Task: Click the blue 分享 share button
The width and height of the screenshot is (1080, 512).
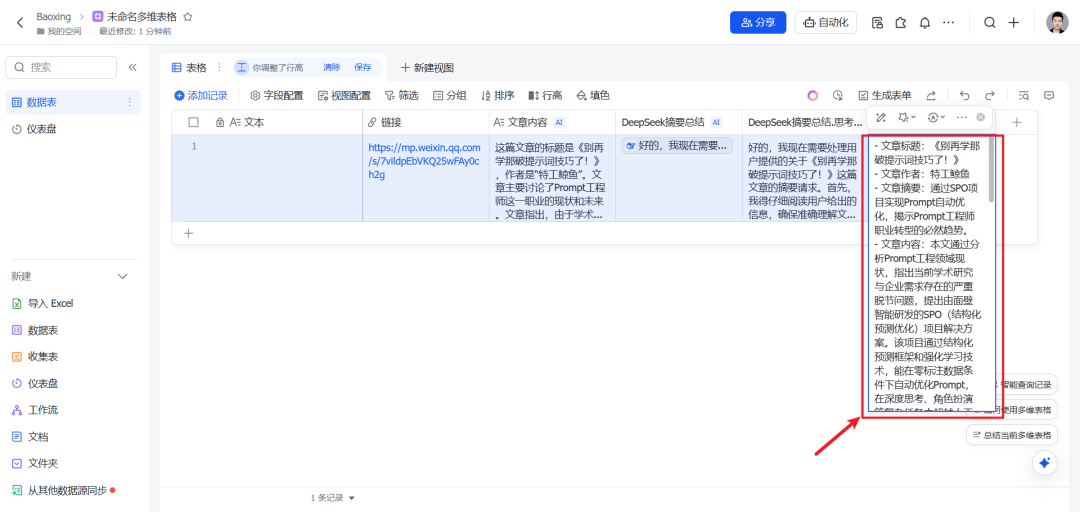Action: coord(757,23)
